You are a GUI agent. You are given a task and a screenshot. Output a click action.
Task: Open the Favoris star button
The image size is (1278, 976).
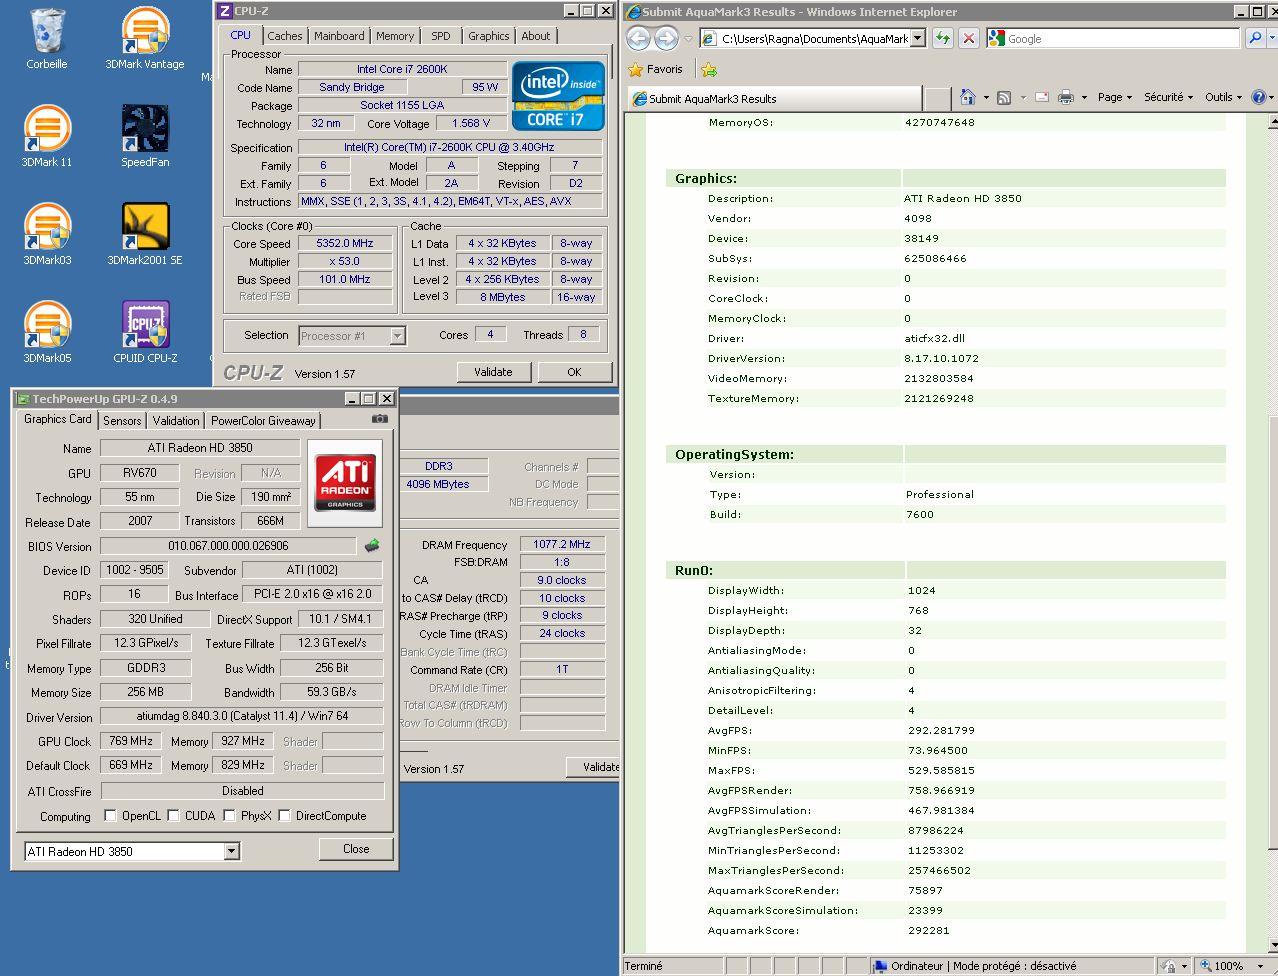click(656, 69)
